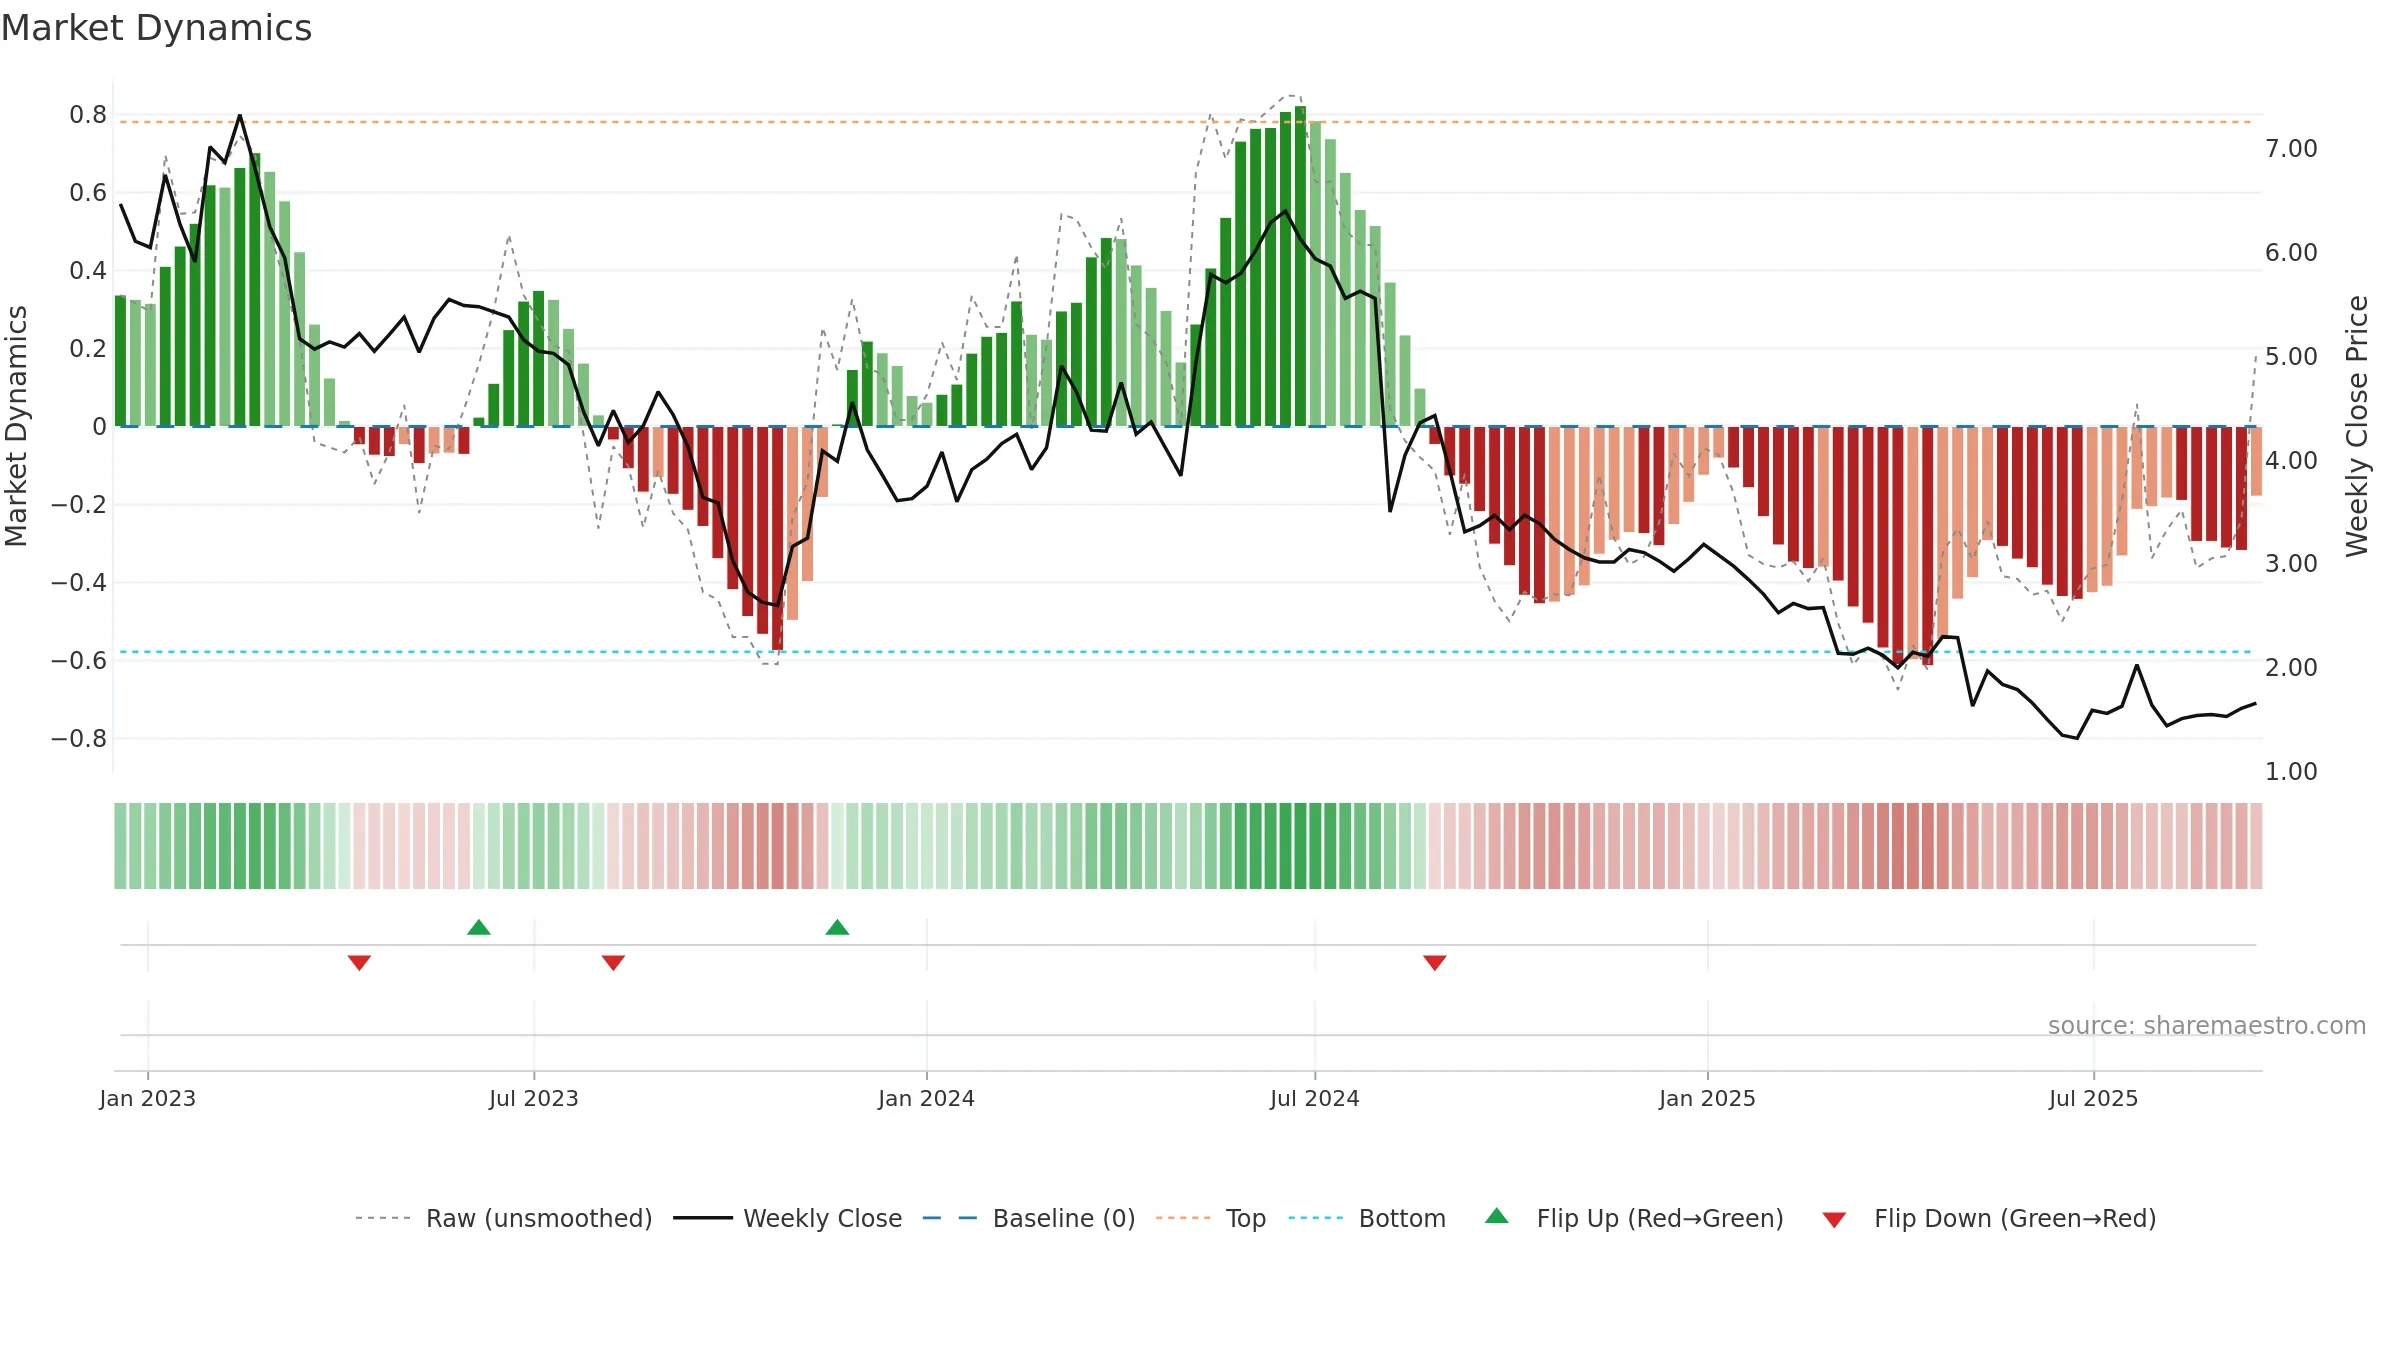
Task: Click the 0.4 left axis tick
Action: [x=88, y=271]
